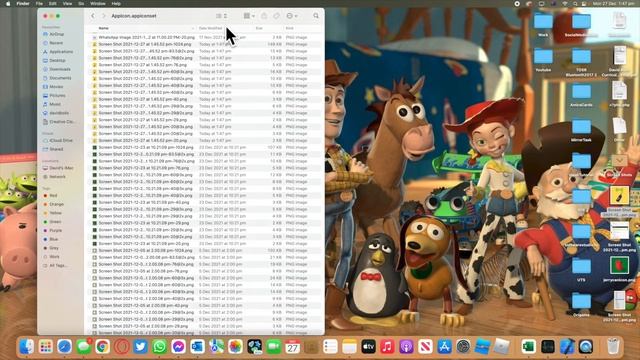This screenshot has width=640, height=360.
Task: Open WhatsApp from the Dock
Action: point(160,347)
